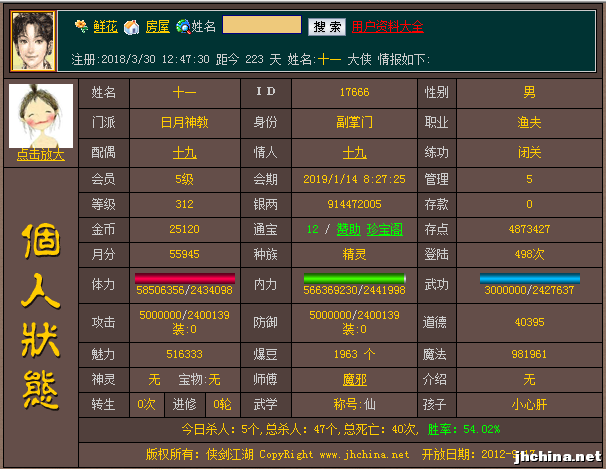Image resolution: width=606 pixels, height=469 pixels.
Task: Select the ID value 17666
Action: click(354, 92)
